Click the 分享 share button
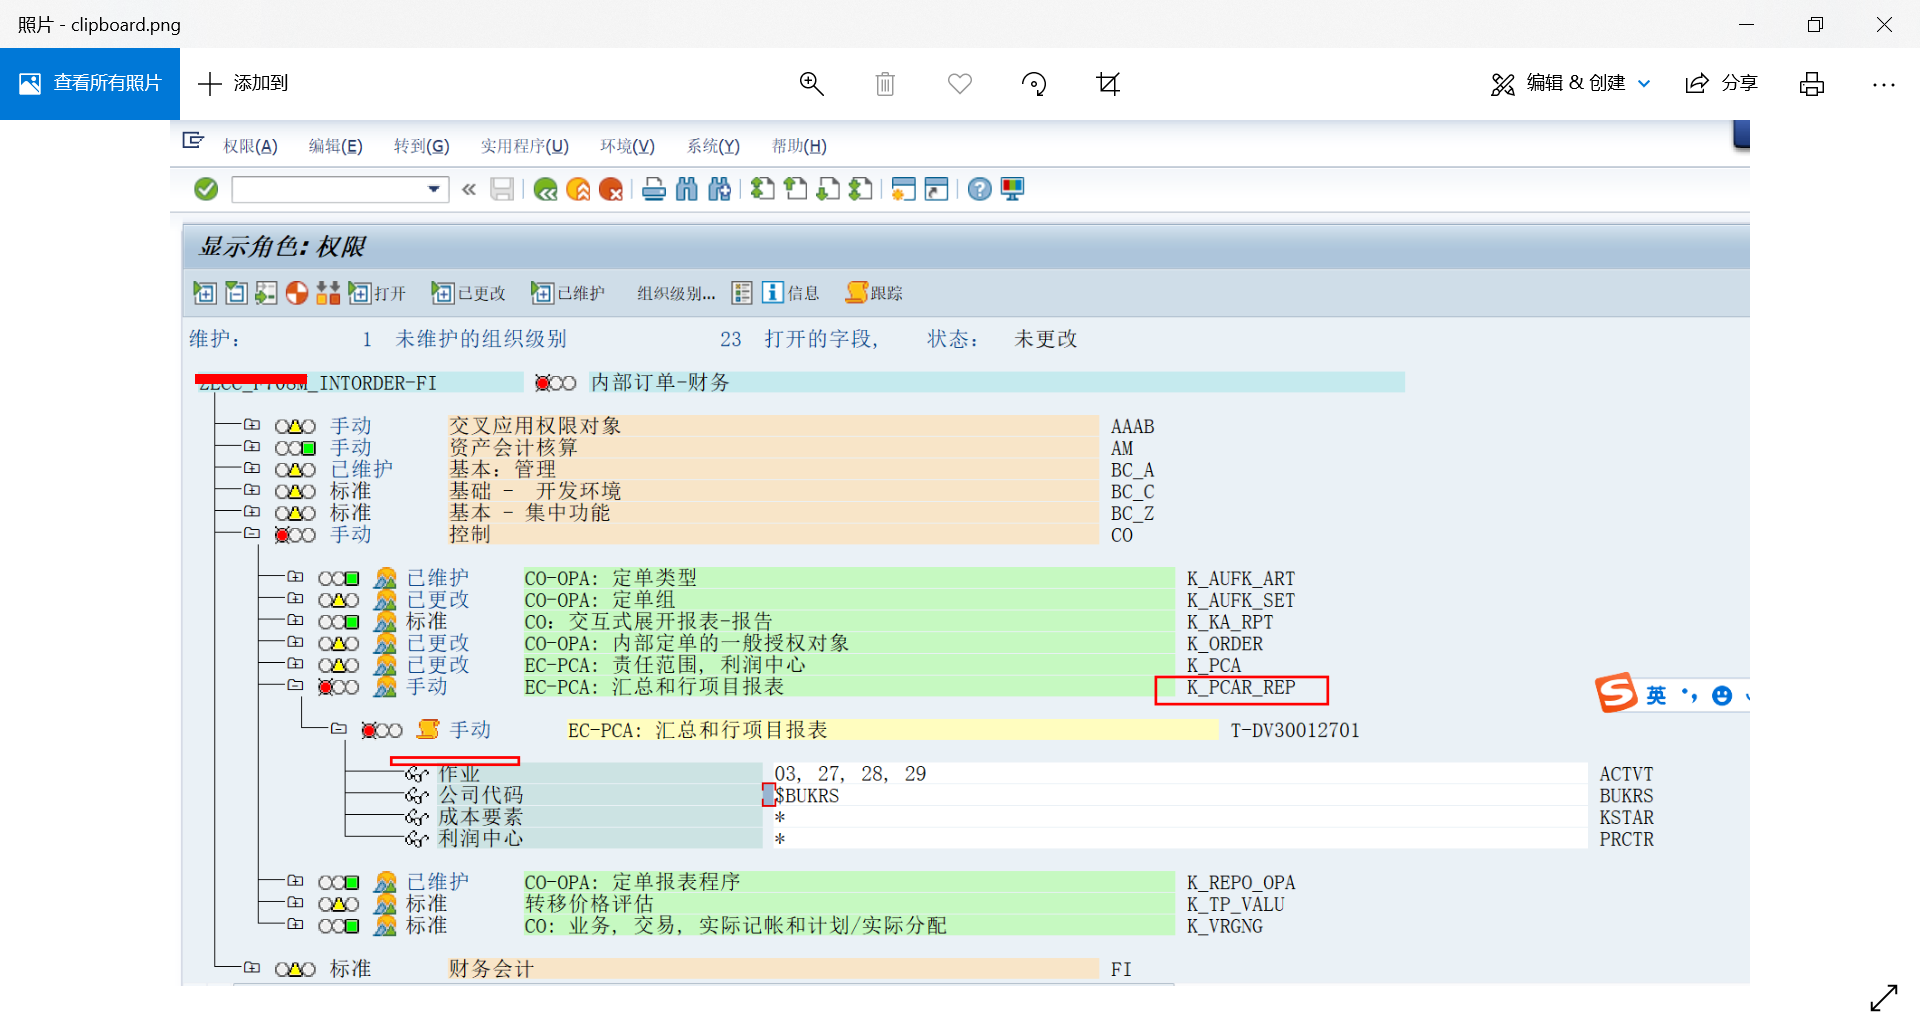This screenshot has height=1034, width=1920. point(1722,84)
